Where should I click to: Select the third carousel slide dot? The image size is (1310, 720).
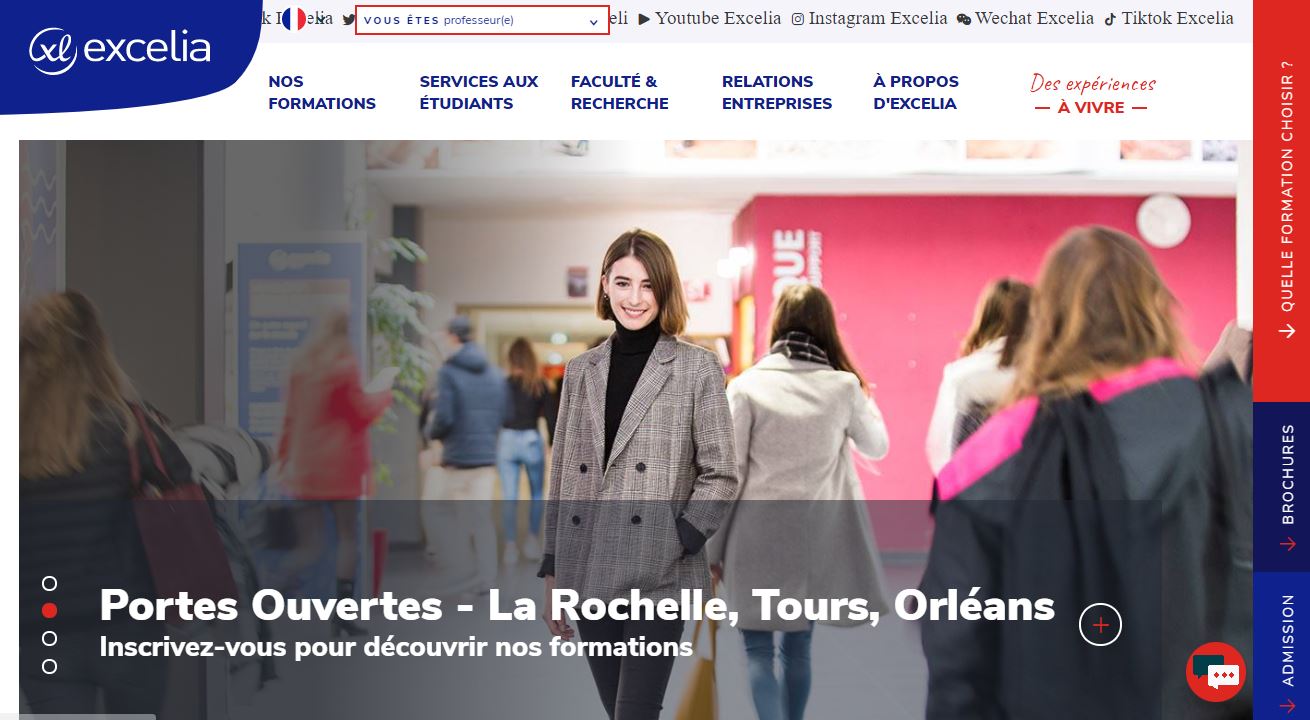tap(49, 638)
